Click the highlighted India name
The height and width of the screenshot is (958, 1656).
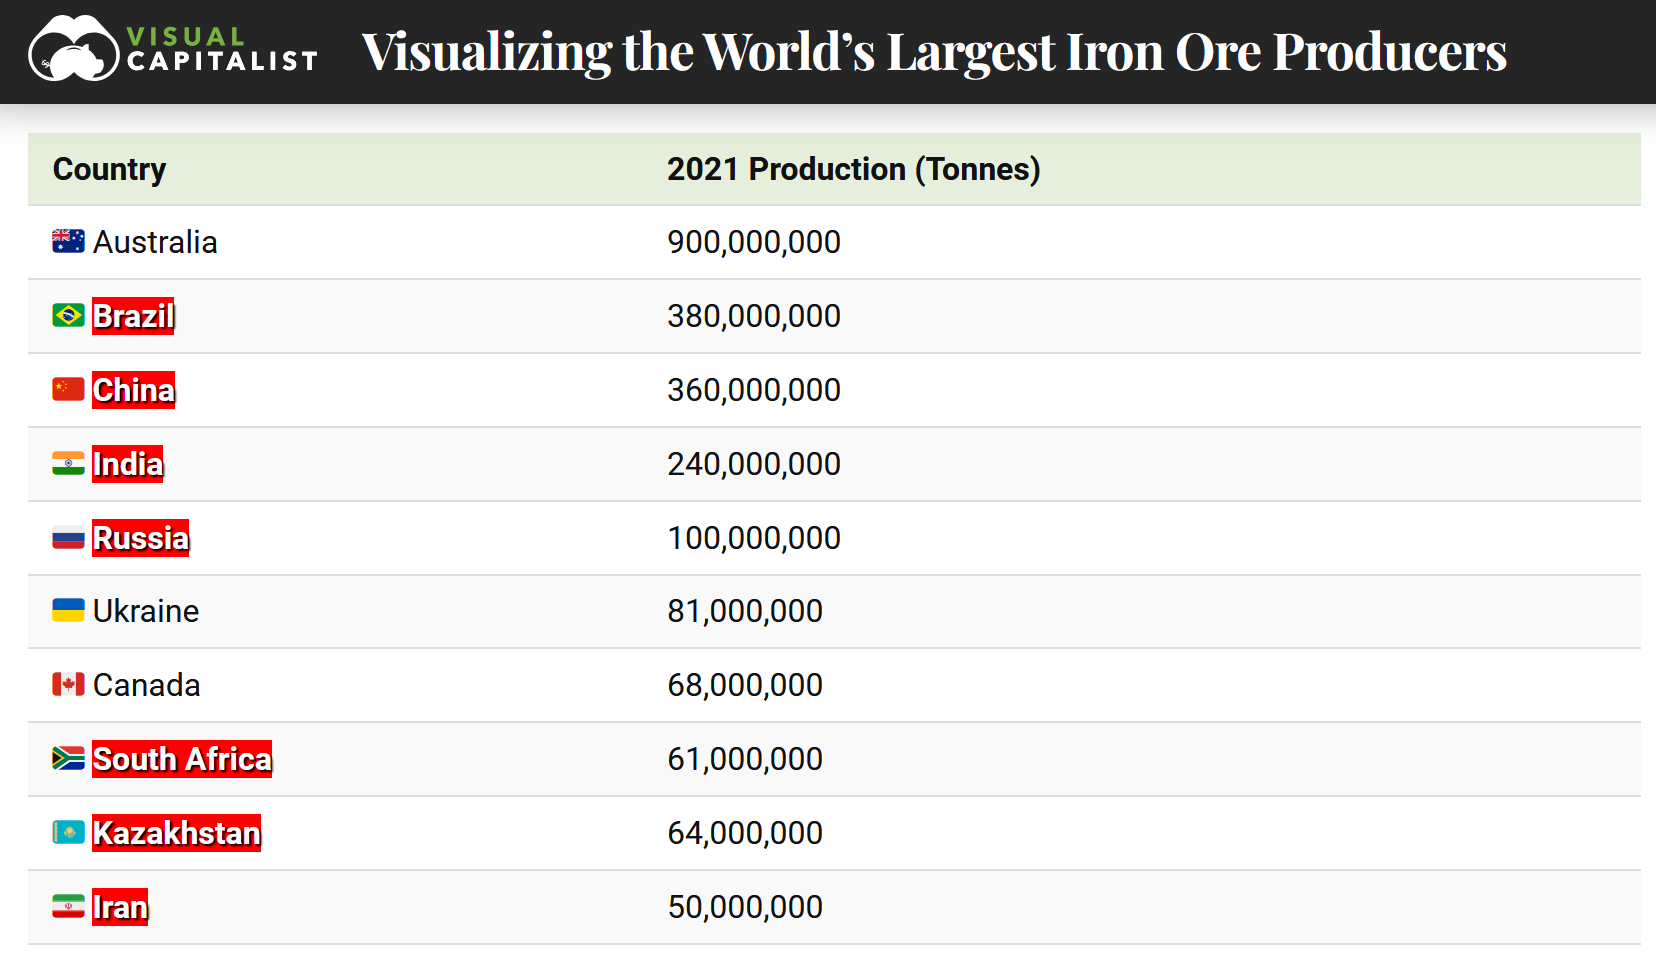(127, 464)
